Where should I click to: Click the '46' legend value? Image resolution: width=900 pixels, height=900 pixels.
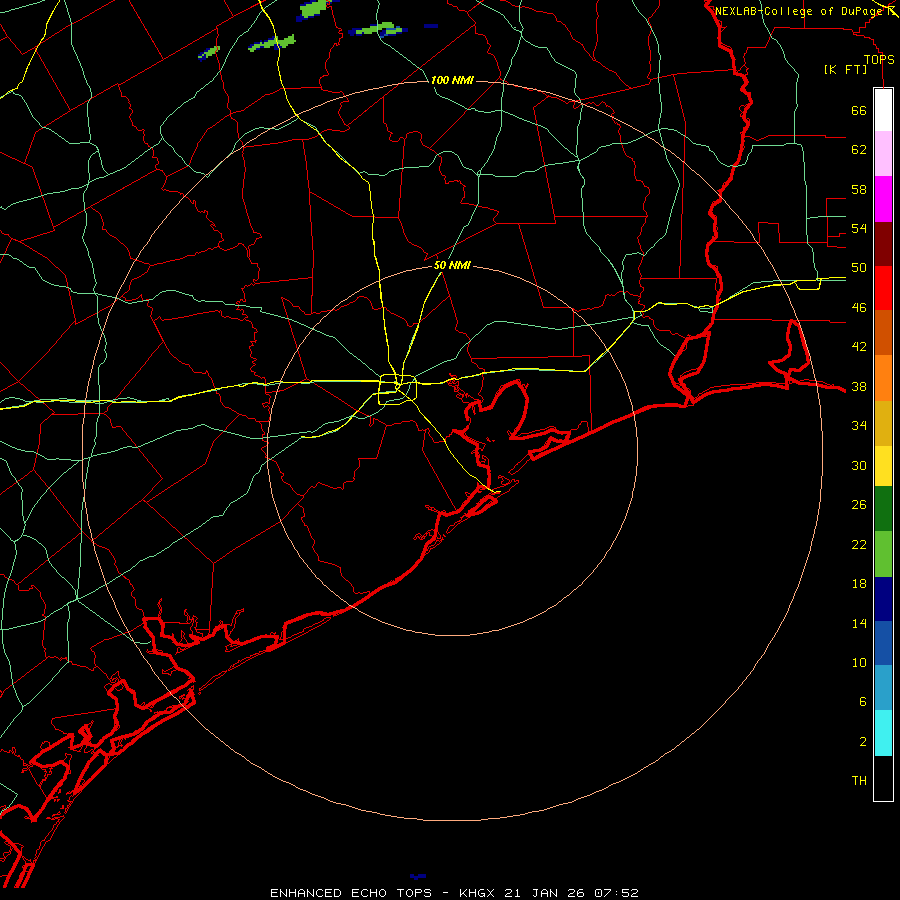859,308
